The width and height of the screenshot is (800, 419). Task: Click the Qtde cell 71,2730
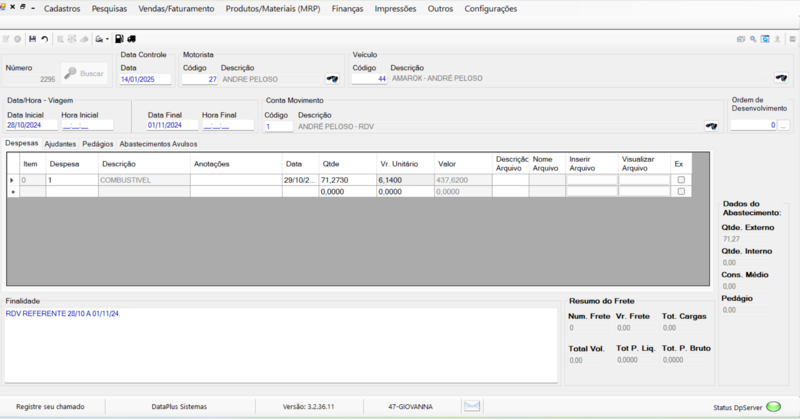tap(347, 180)
